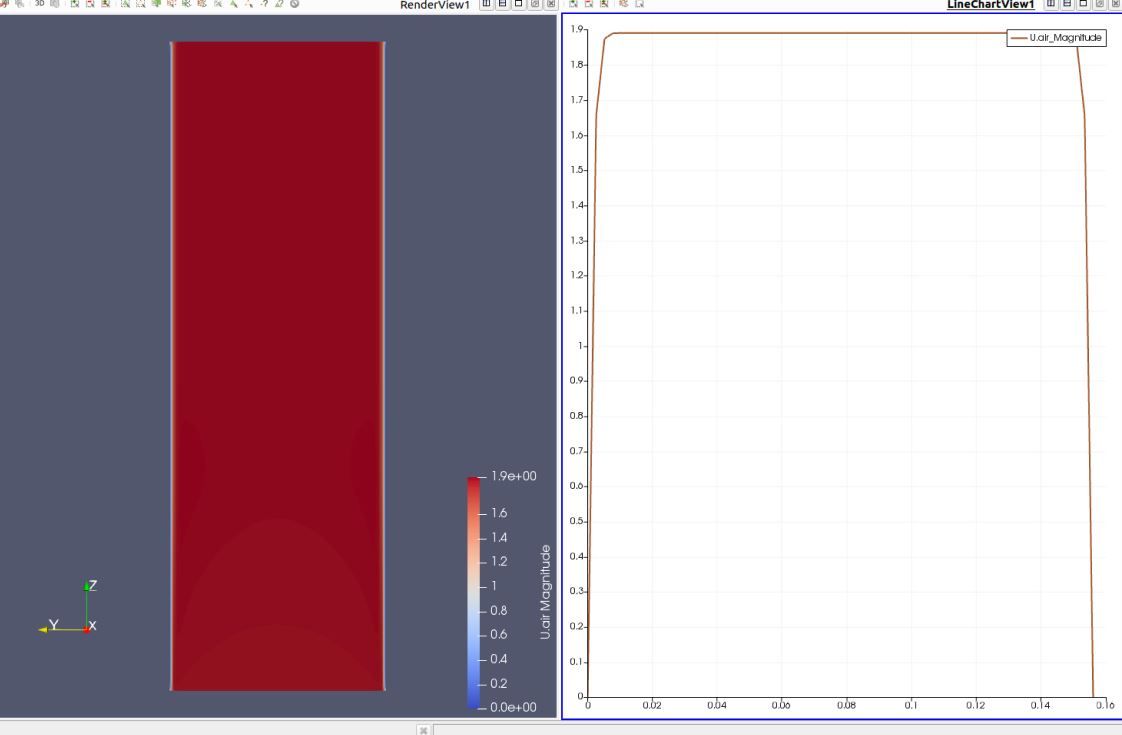Clear selection with the gray circle icon
Screen dimensions: 1122x735
295,4
